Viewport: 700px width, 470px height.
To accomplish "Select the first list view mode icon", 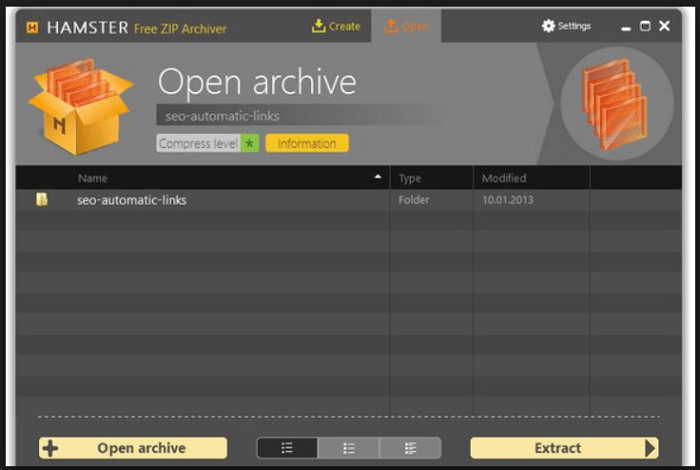I will 288,448.
